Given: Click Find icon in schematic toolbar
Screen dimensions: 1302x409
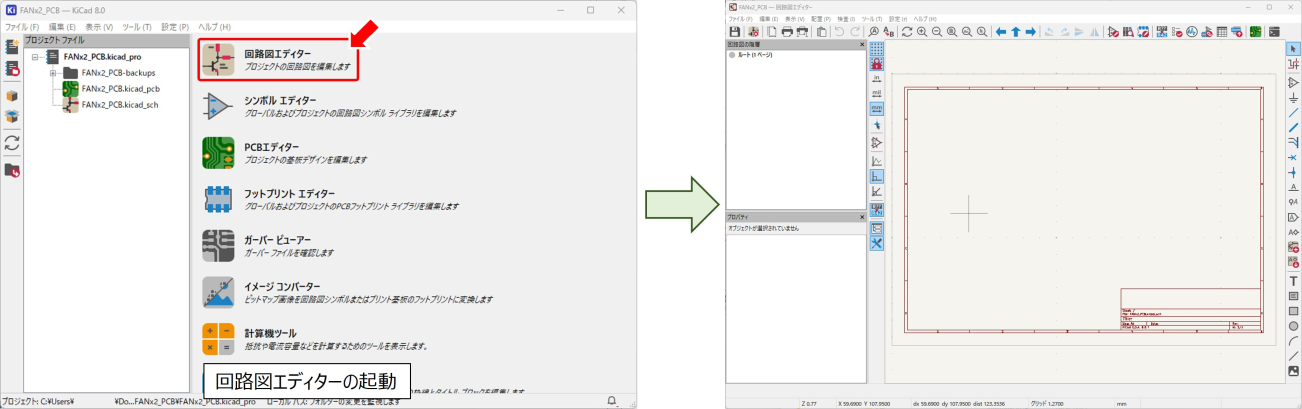Looking at the screenshot, I should click(x=874, y=32).
